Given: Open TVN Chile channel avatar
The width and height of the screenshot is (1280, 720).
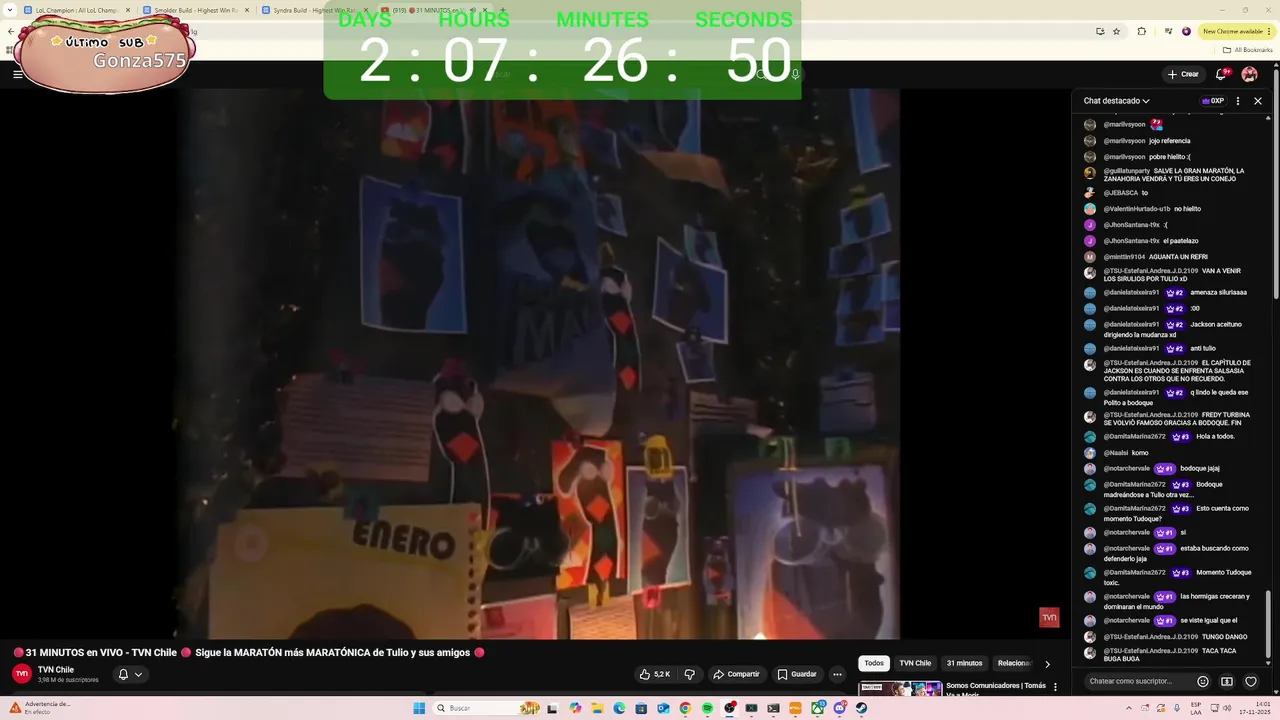Looking at the screenshot, I should coord(22,674).
